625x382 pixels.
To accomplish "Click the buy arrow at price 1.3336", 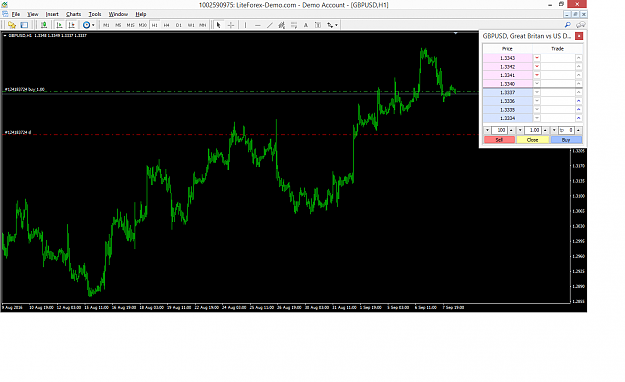I will [x=579, y=101].
